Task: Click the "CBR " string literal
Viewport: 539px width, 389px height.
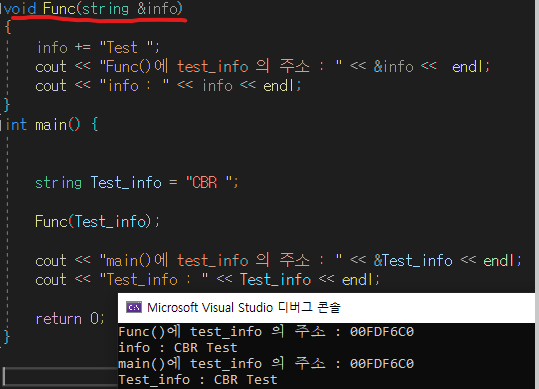Action: coord(209,182)
